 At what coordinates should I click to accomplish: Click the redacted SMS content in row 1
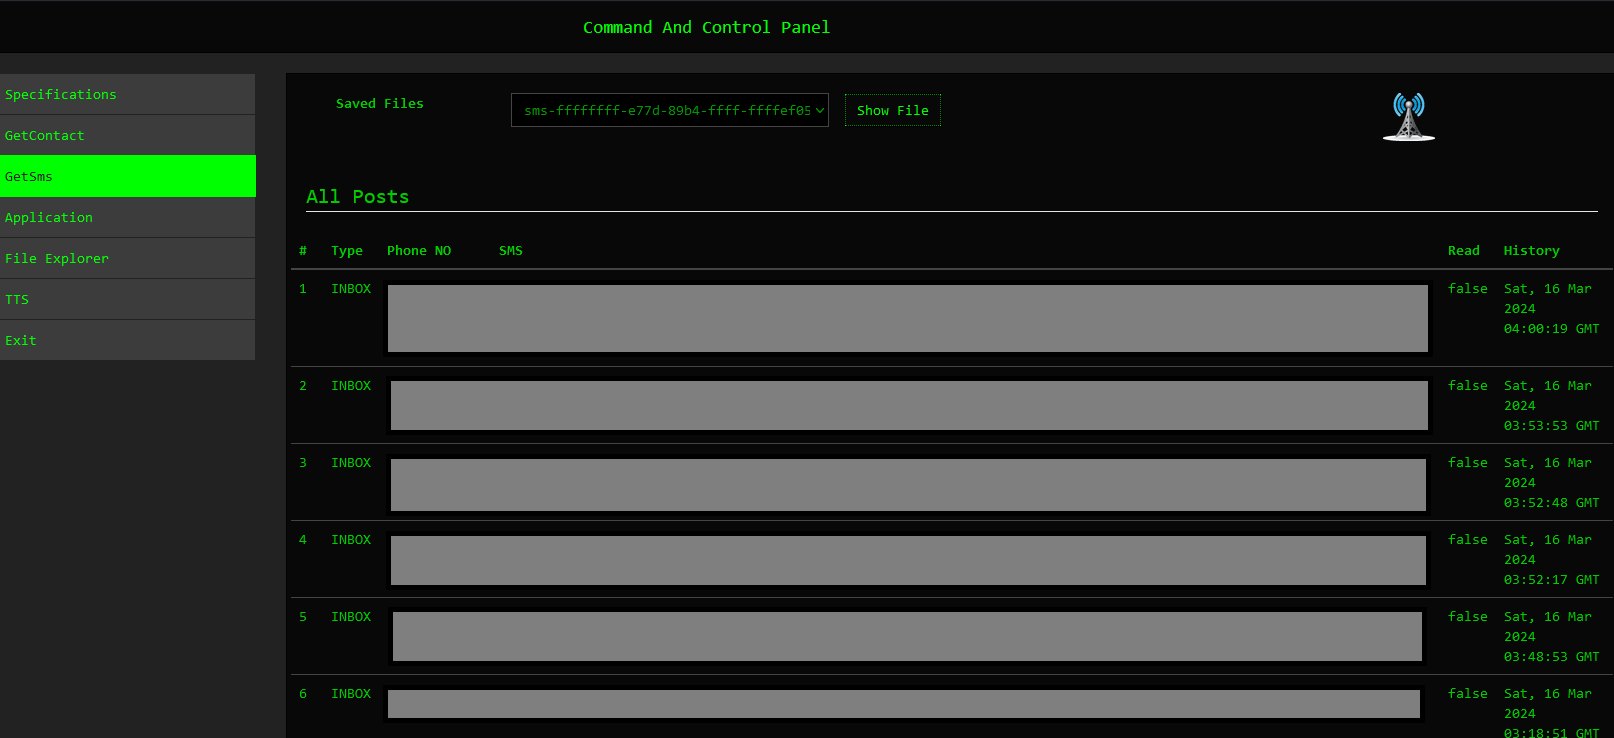[908, 318]
